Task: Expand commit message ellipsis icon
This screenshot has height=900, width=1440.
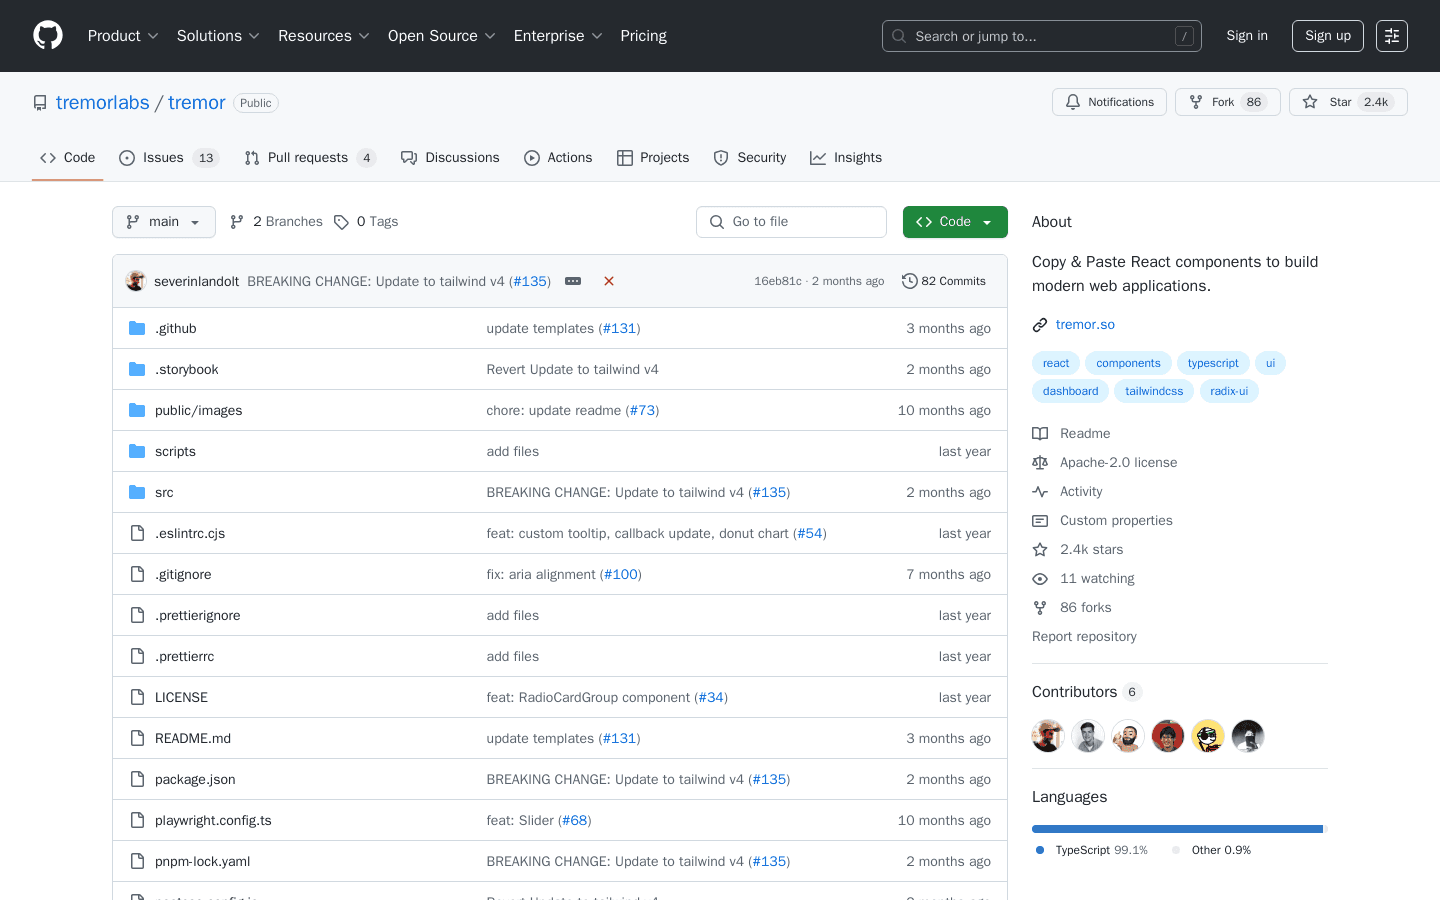Action: [x=573, y=281]
